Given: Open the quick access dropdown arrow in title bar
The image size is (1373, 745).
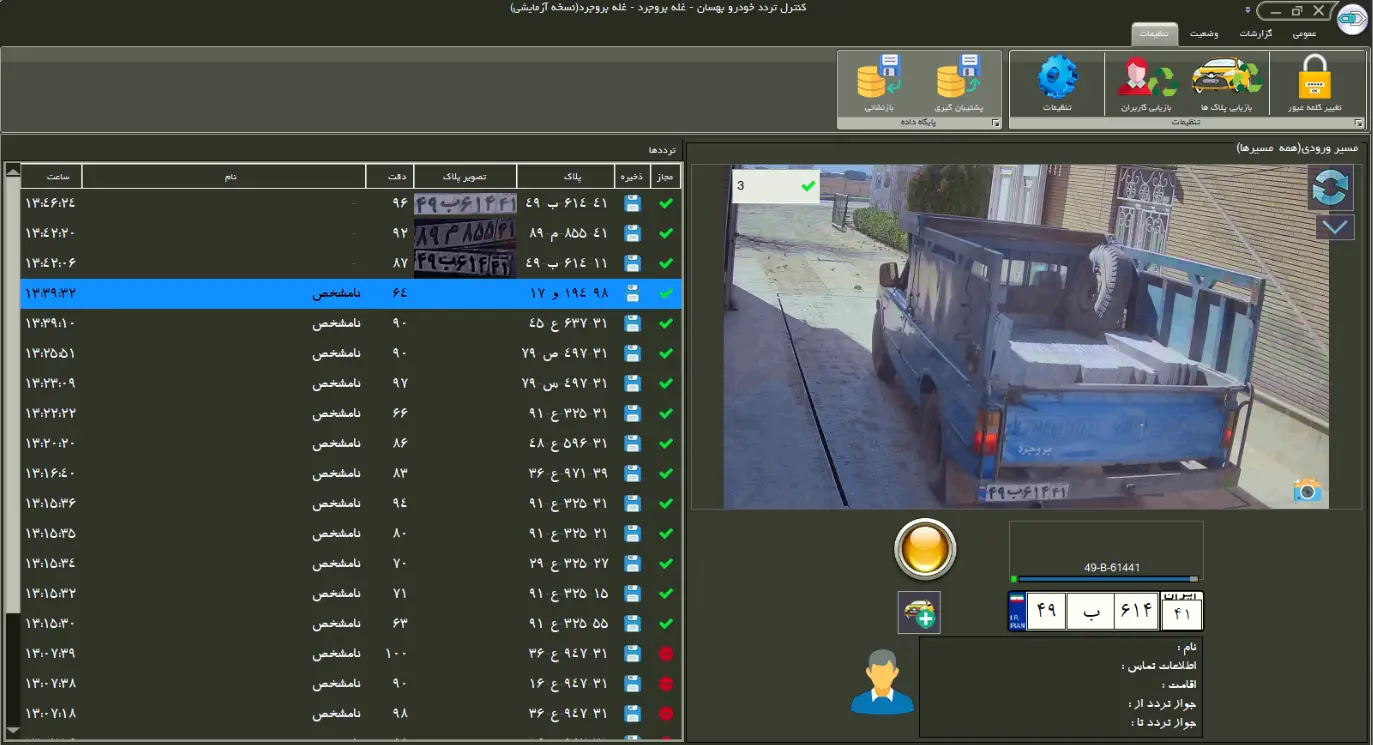Looking at the screenshot, I should click(1247, 10).
